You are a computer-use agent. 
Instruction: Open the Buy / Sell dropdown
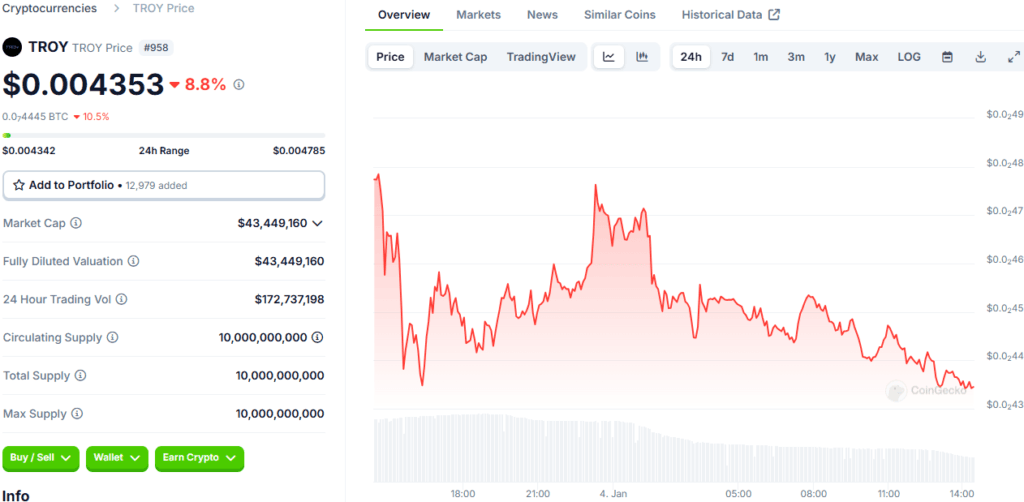[40, 458]
